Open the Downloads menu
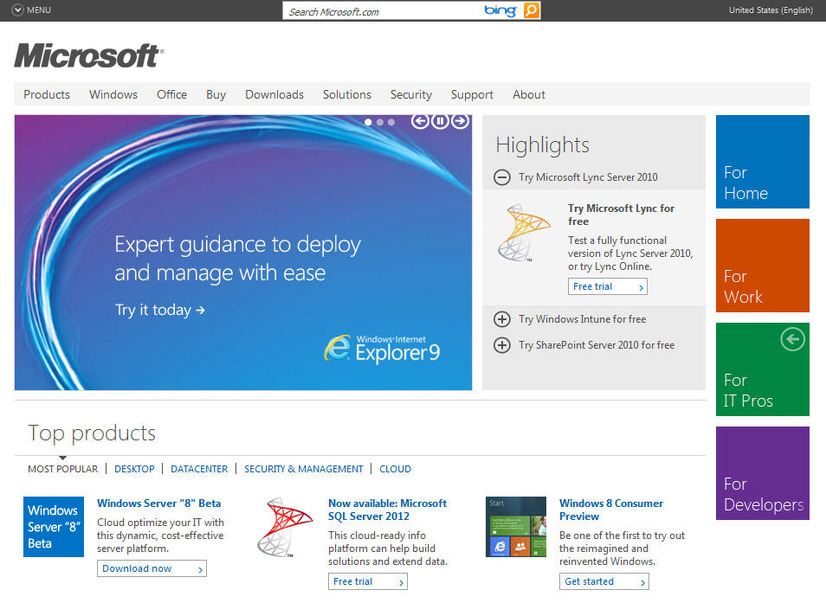Image resolution: width=826 pixels, height=603 pixels. 274,95
